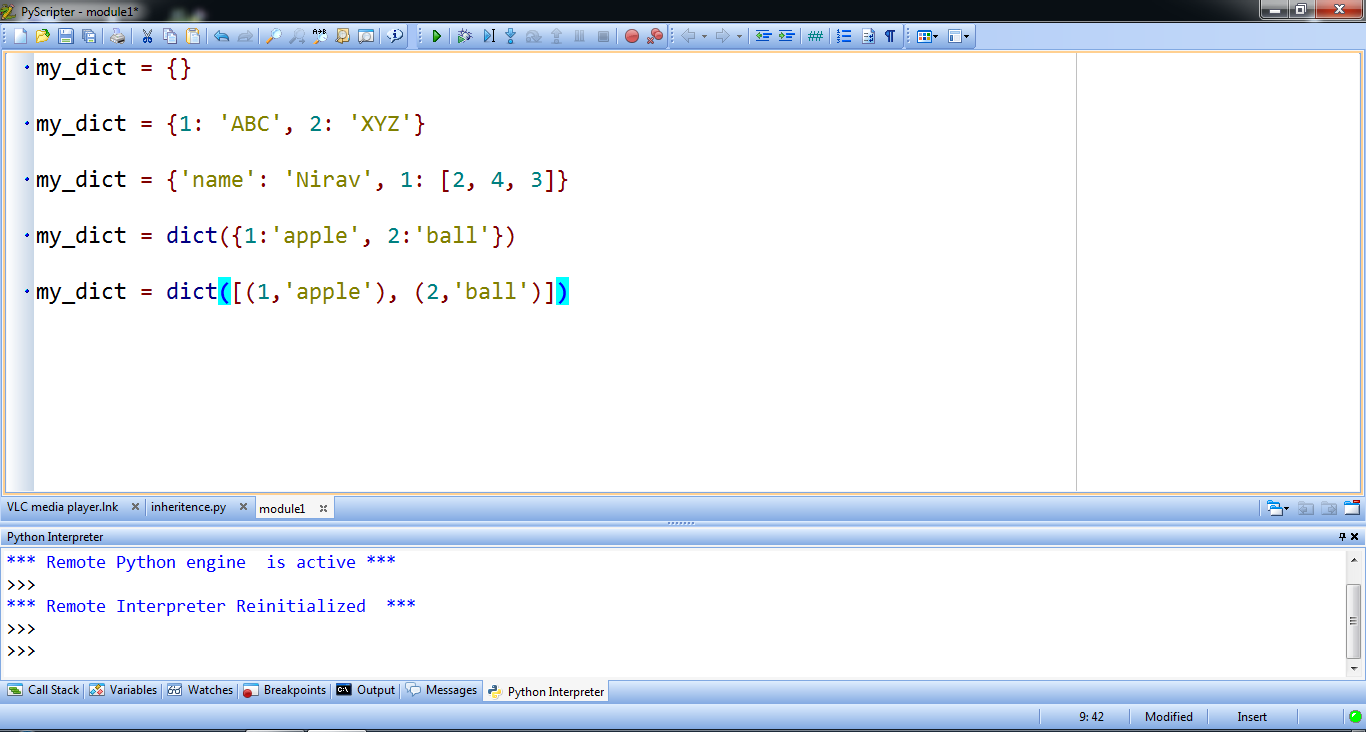This screenshot has width=1366, height=732.
Task: Toggle the special characters (¶) display
Action: tap(890, 36)
